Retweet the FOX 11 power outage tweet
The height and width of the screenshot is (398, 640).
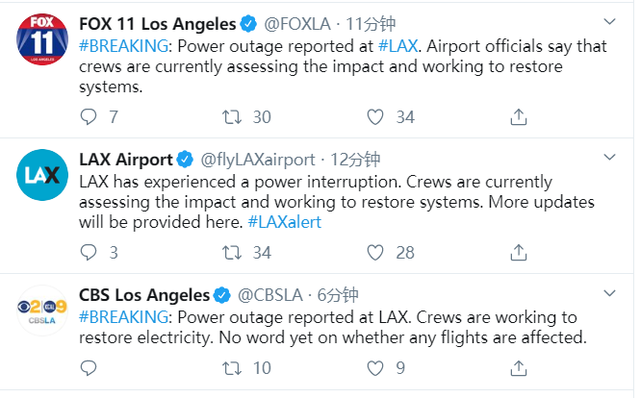click(232, 117)
